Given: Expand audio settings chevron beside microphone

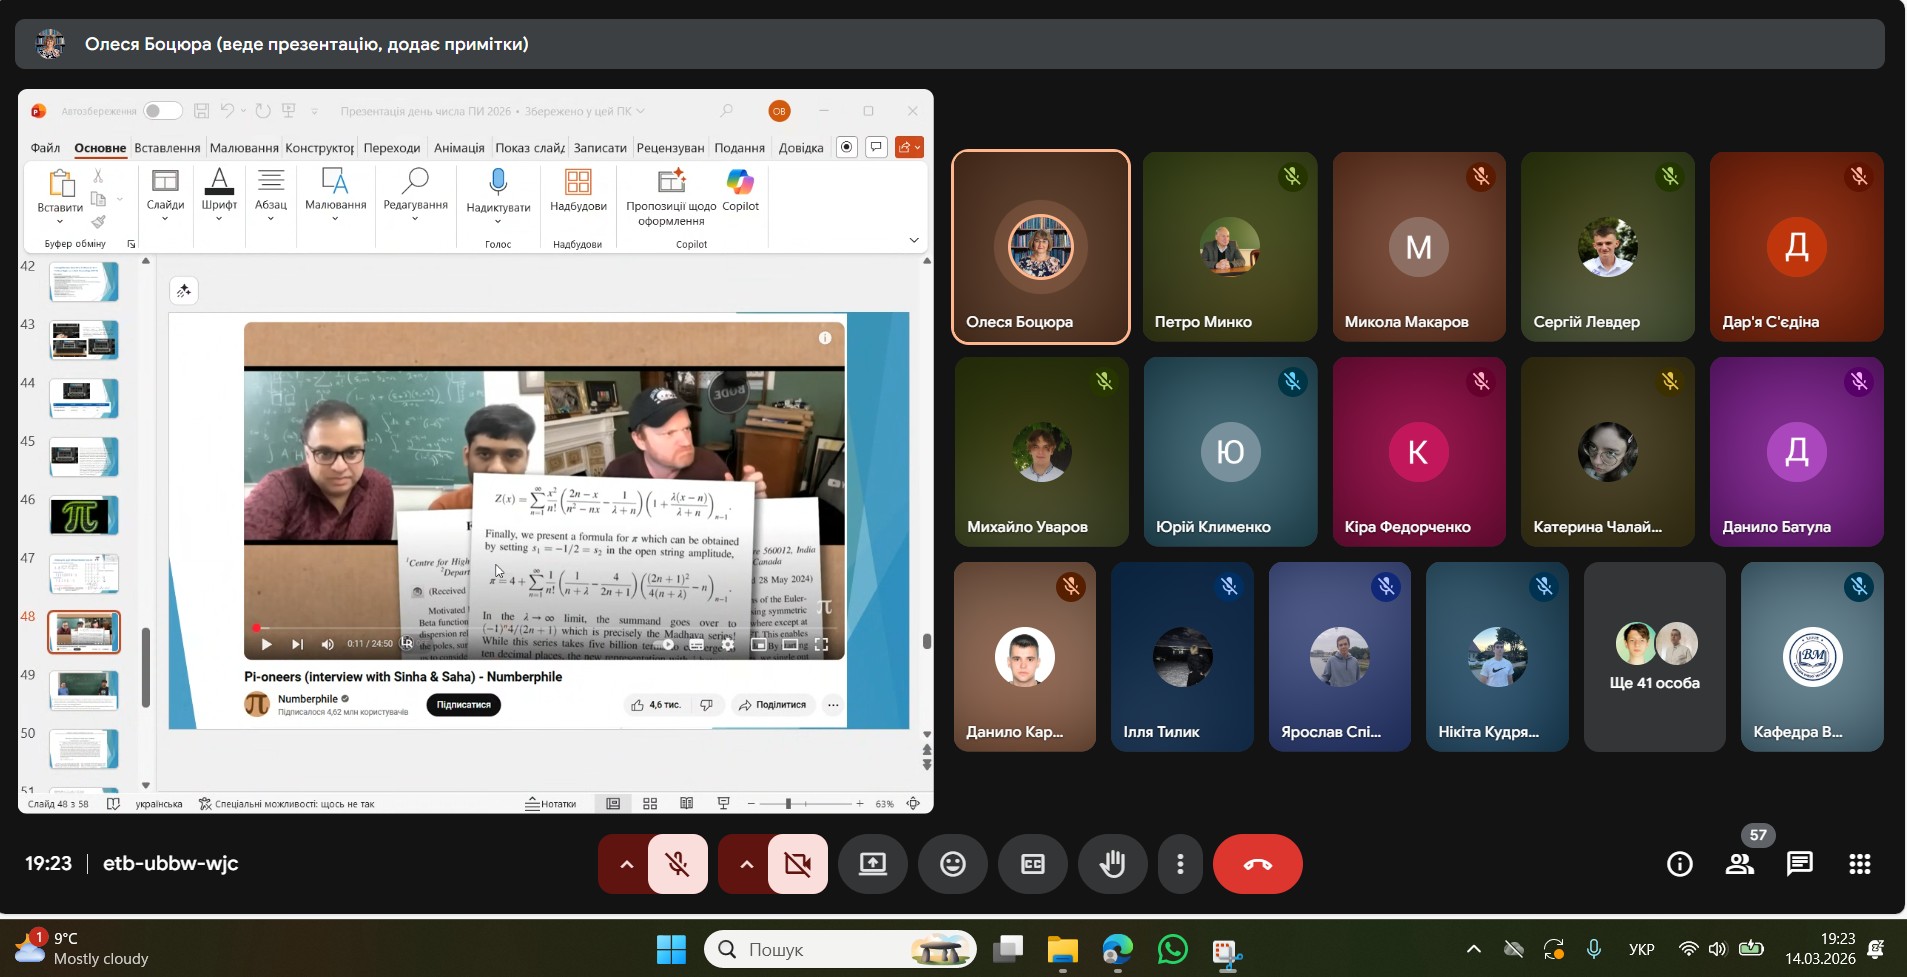Looking at the screenshot, I should point(626,864).
